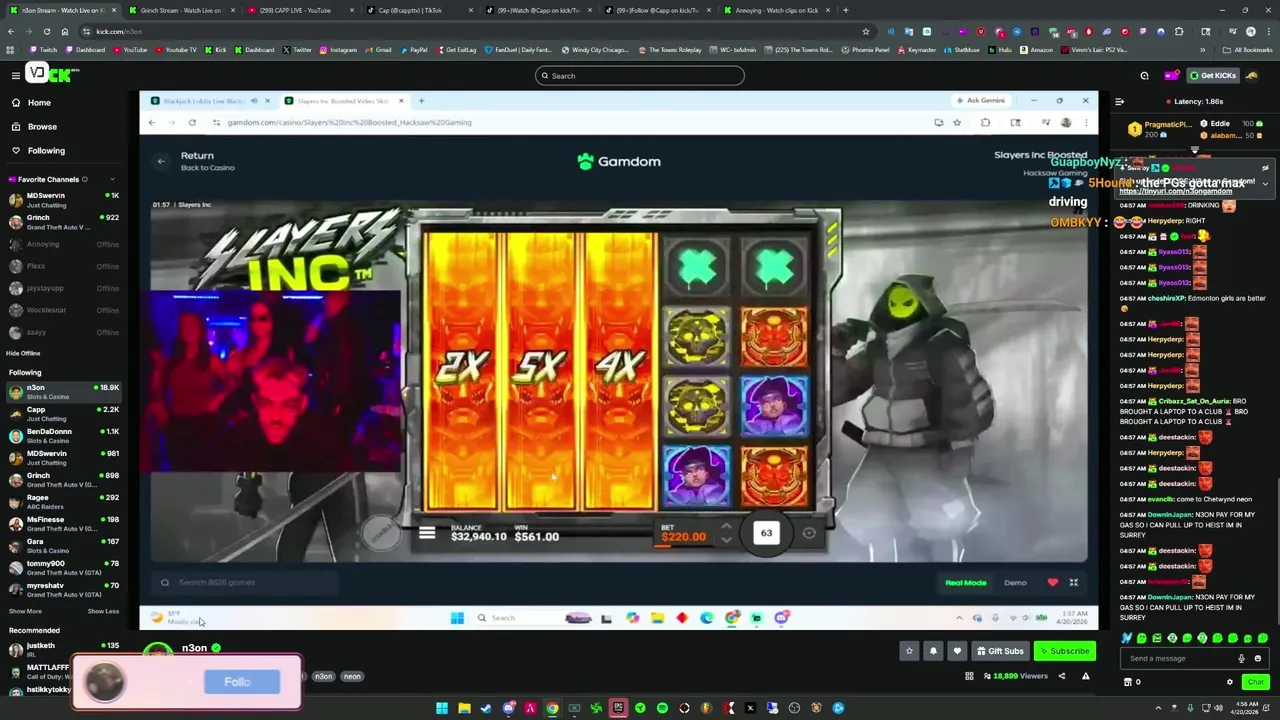This screenshot has width=1280, height=720.
Task: Open the All Bookmarks folder
Action: click(1249, 50)
